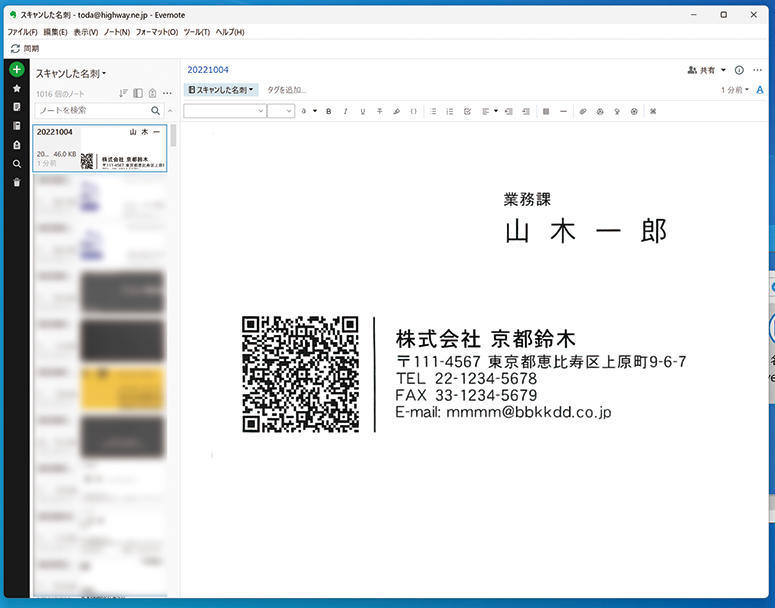Click the QR code in note image

[301, 374]
